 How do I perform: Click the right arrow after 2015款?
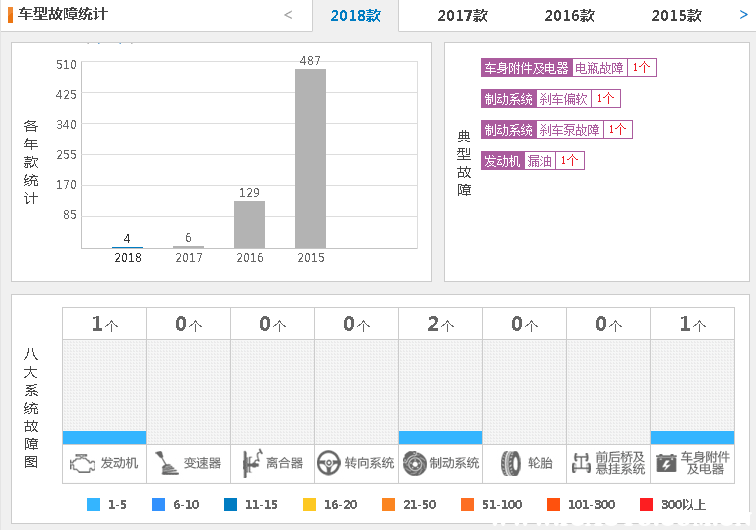pos(743,16)
